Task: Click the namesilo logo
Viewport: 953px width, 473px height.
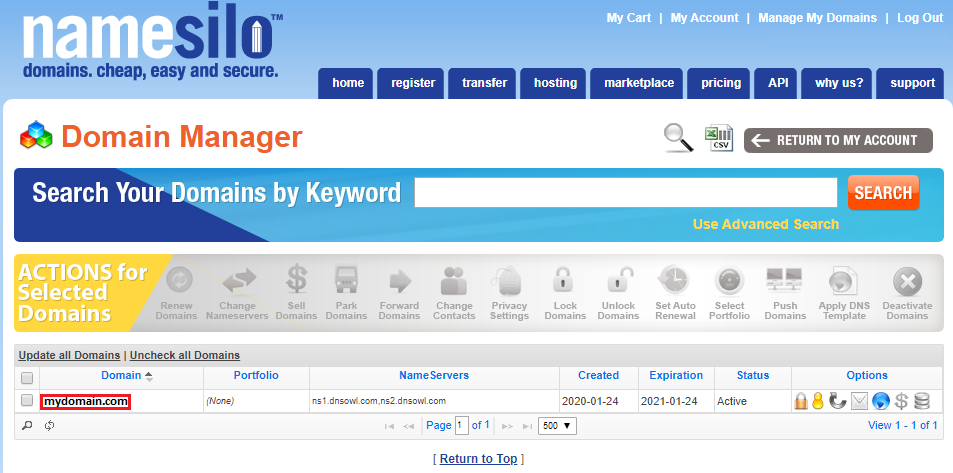Action: point(152,43)
